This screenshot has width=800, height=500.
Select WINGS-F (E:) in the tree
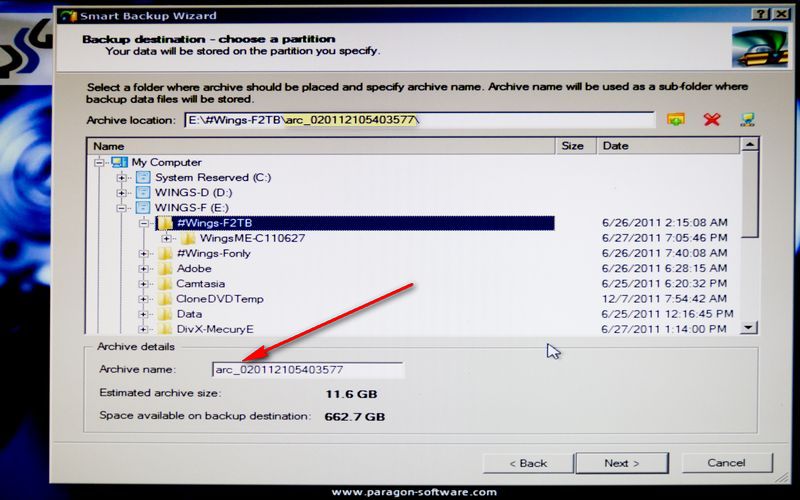click(192, 208)
